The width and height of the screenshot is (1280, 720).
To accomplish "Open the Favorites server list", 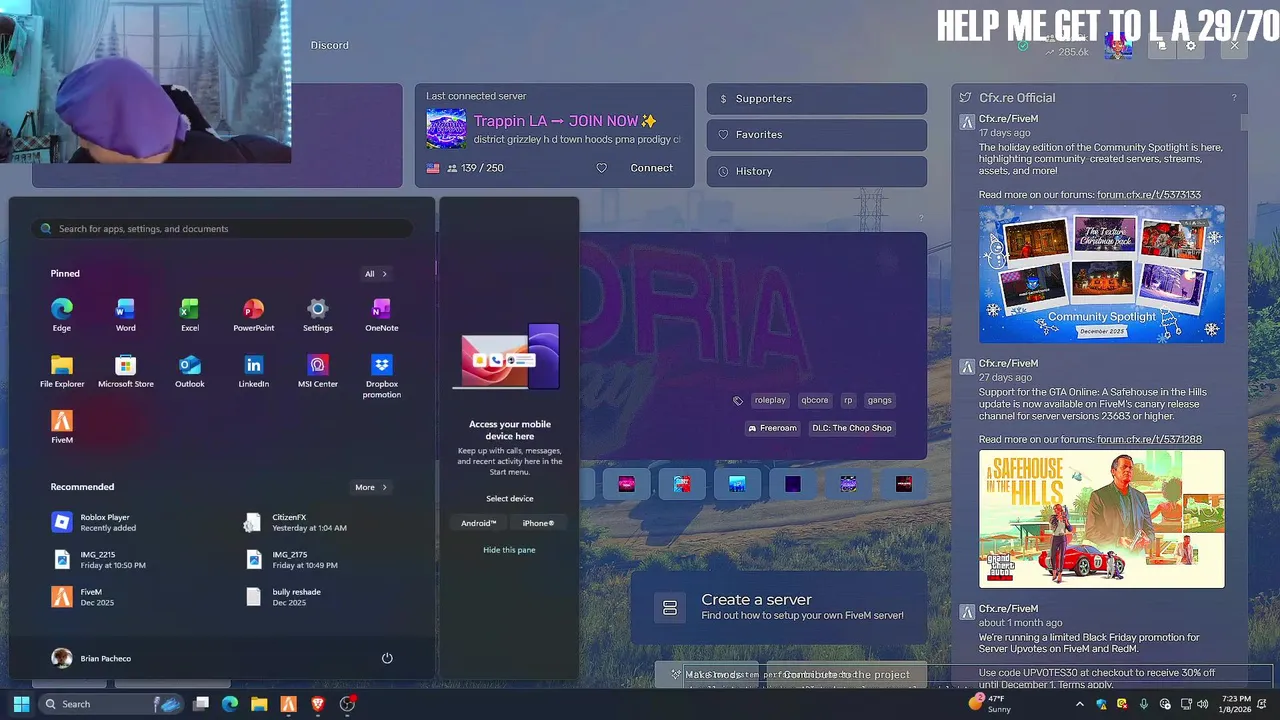I will click(x=817, y=135).
